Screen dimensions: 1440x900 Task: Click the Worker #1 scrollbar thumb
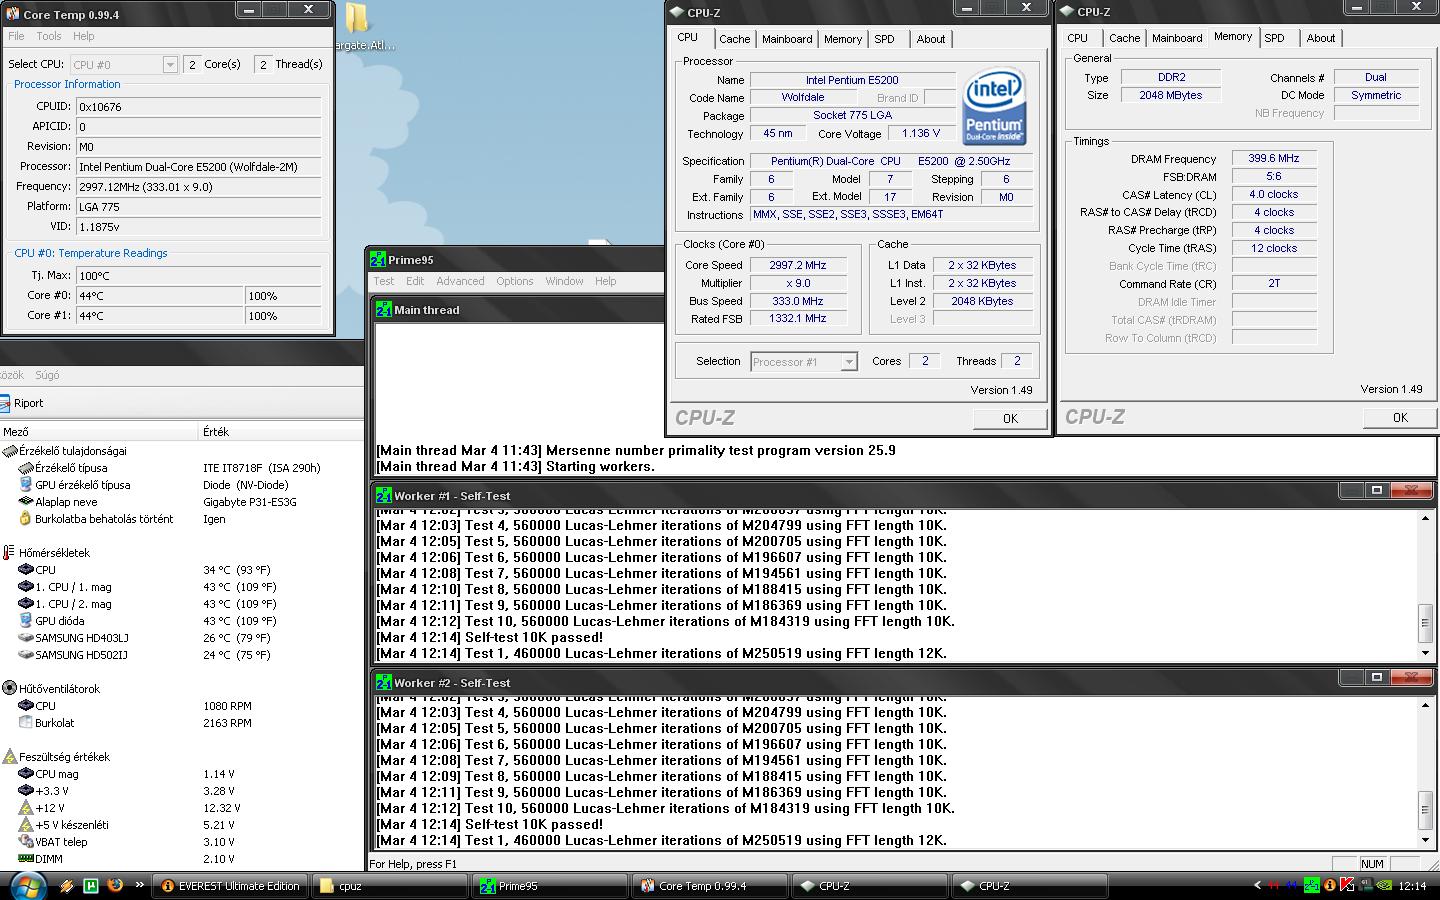[1425, 623]
